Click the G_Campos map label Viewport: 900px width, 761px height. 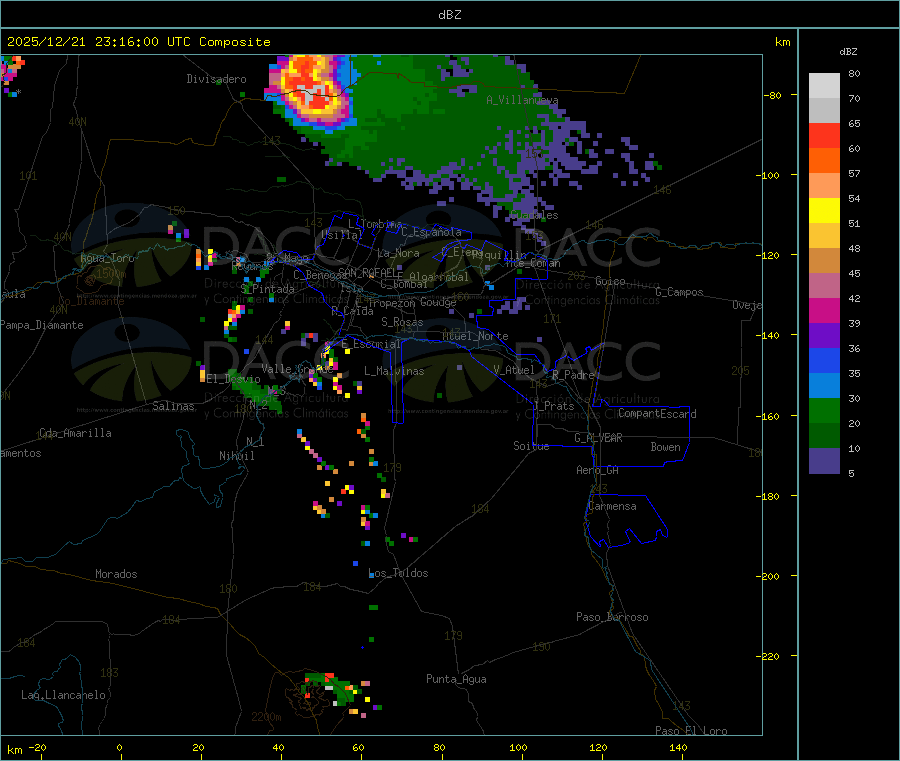click(x=679, y=292)
